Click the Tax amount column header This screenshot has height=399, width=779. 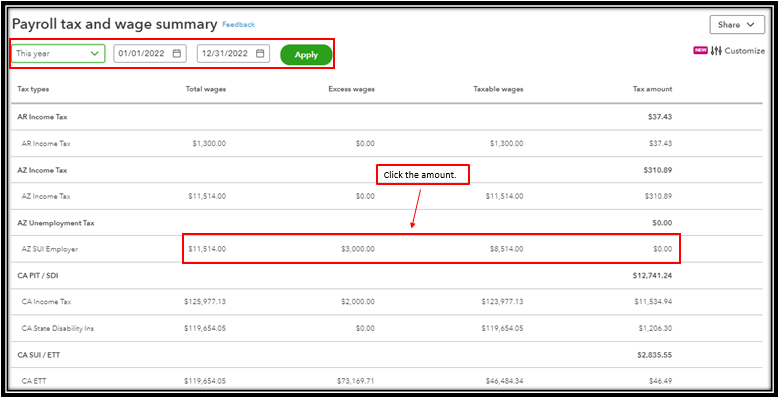point(652,89)
